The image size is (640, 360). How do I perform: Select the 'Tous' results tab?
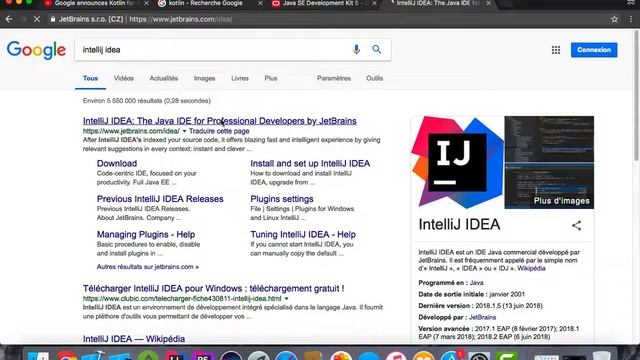click(x=90, y=78)
